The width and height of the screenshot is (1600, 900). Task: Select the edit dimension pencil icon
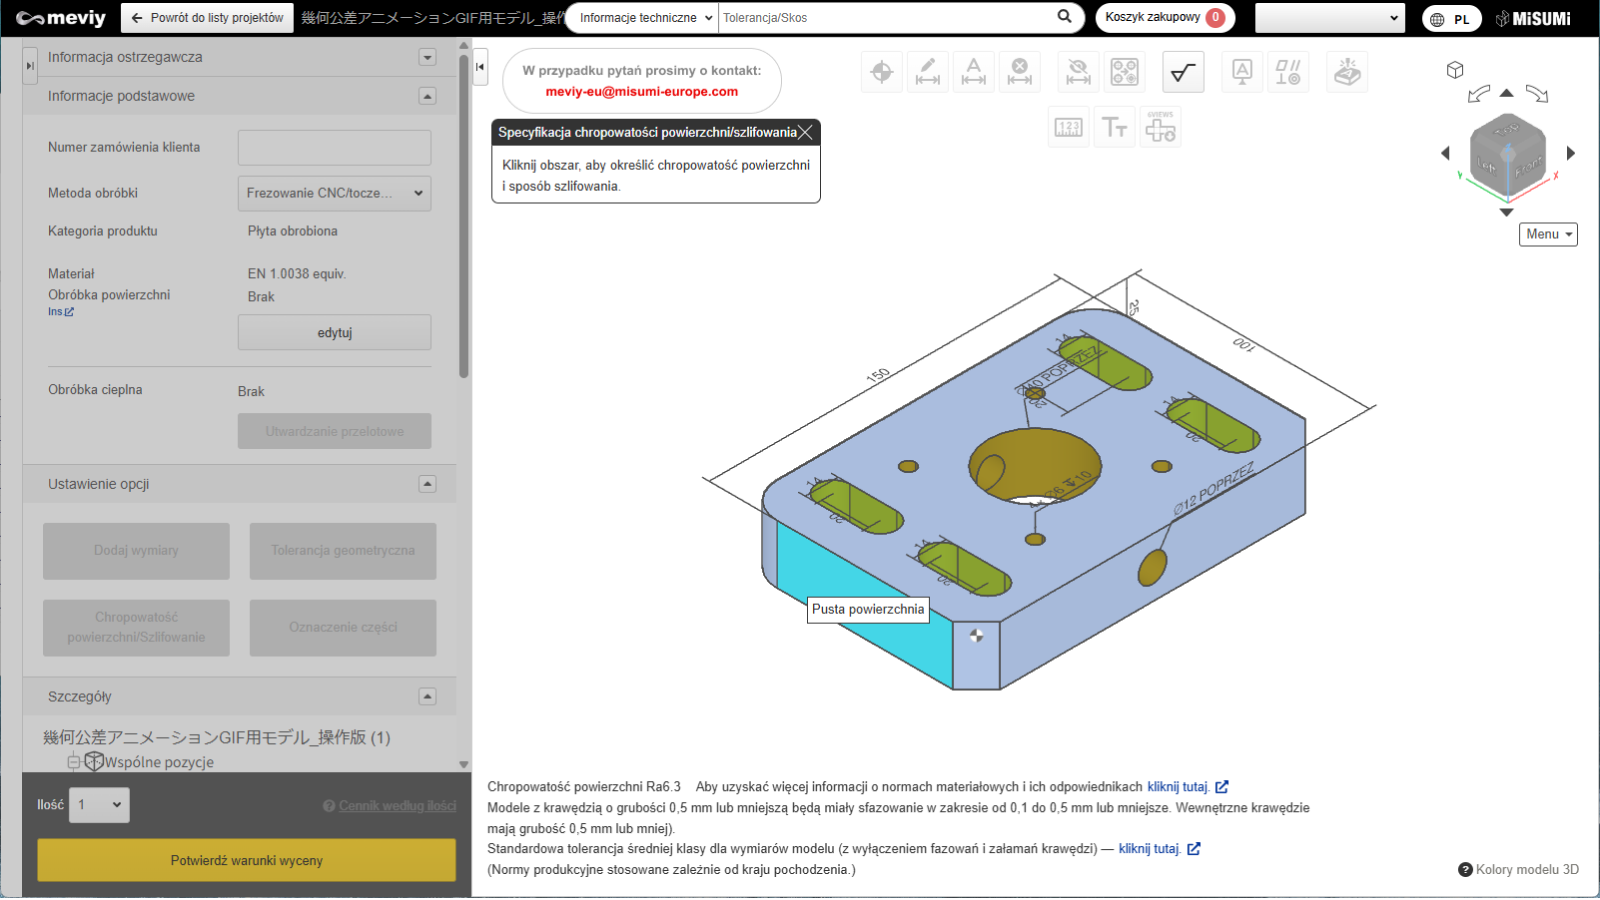click(x=928, y=72)
